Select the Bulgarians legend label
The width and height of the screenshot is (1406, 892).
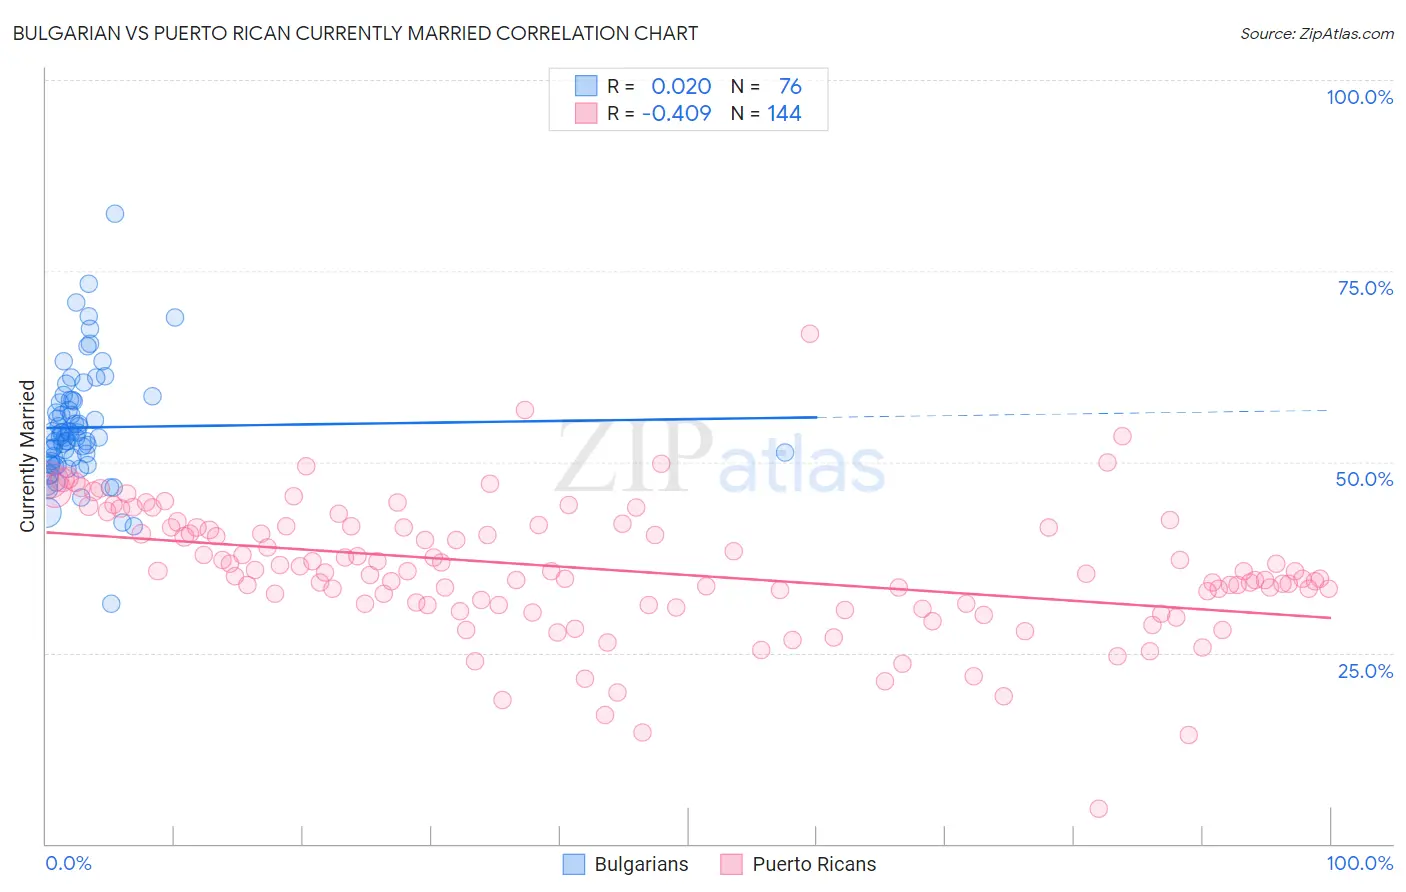(641, 864)
